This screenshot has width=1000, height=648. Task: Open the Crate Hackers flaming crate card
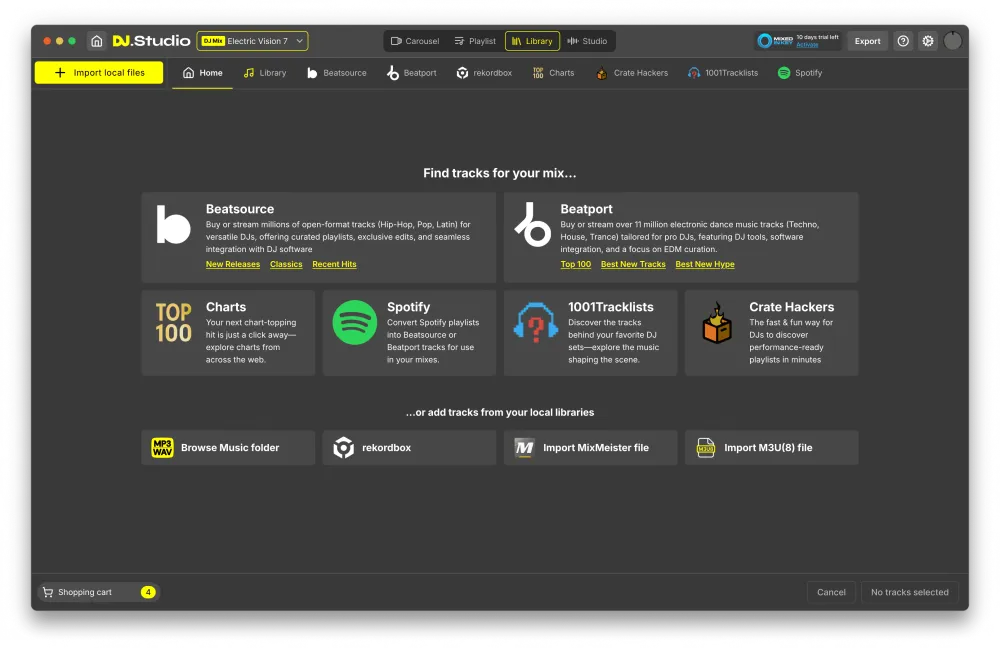point(772,333)
